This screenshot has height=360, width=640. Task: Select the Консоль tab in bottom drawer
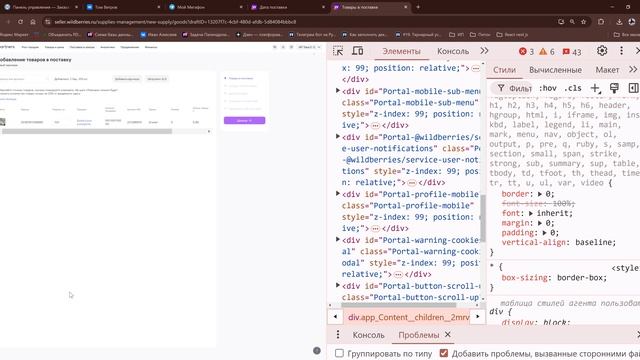pos(368,335)
